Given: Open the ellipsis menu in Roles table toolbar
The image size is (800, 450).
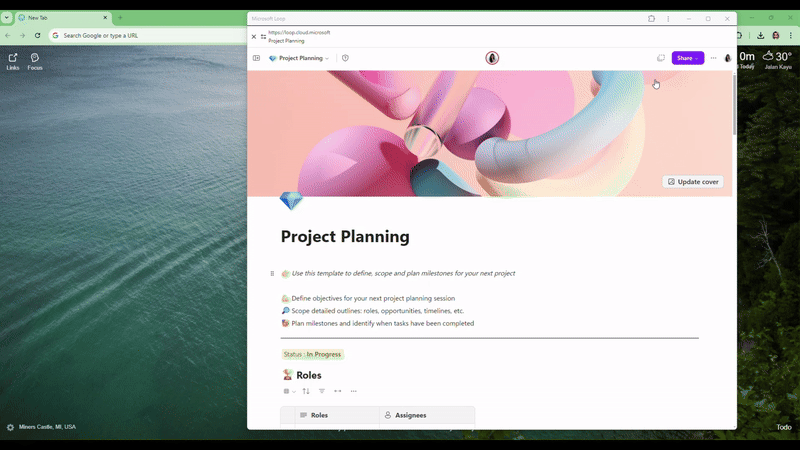Looking at the screenshot, I should pyautogui.click(x=353, y=391).
